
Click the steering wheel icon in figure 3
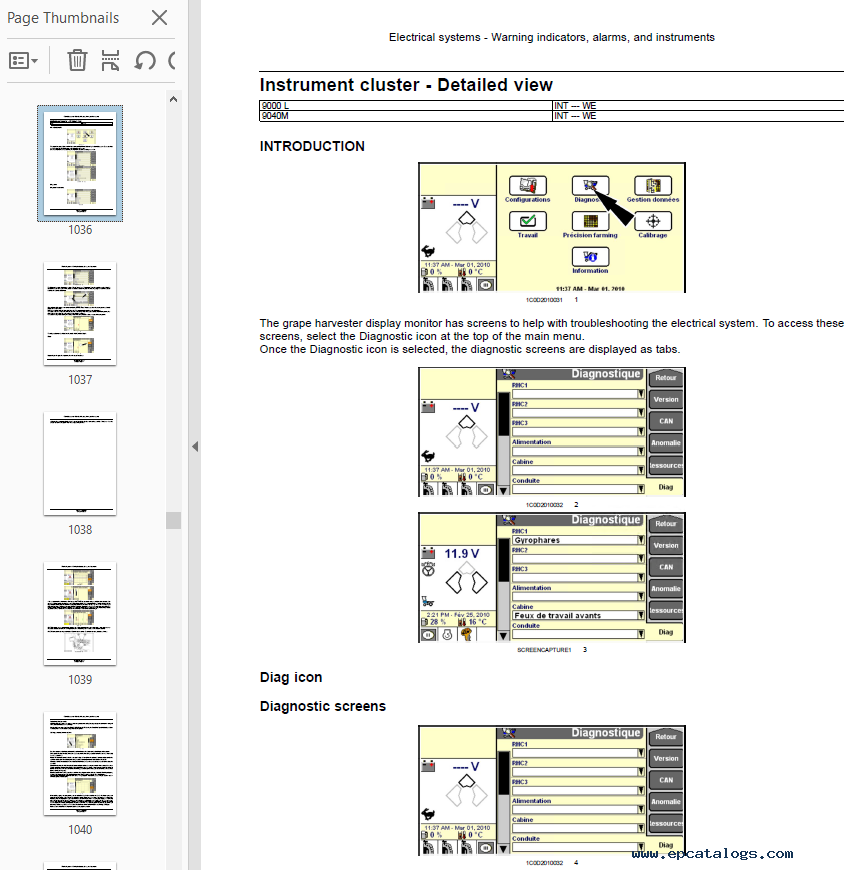click(428, 569)
